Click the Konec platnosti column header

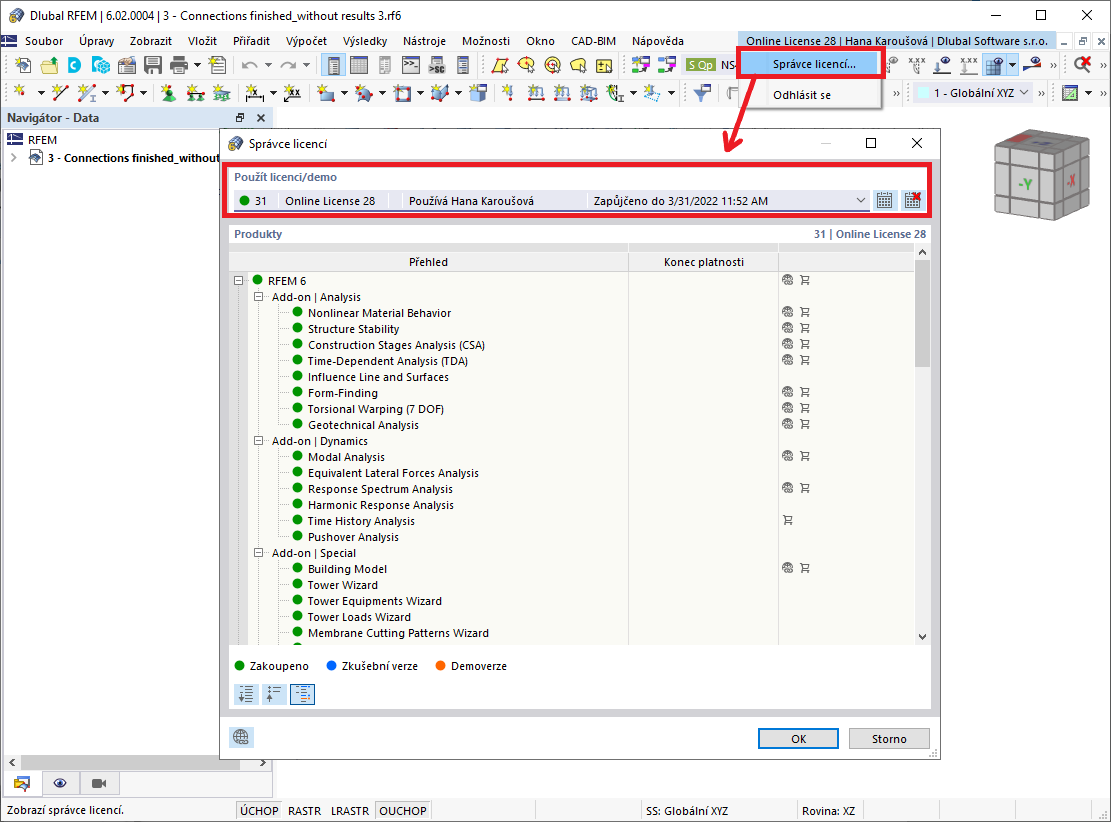[x=704, y=262]
